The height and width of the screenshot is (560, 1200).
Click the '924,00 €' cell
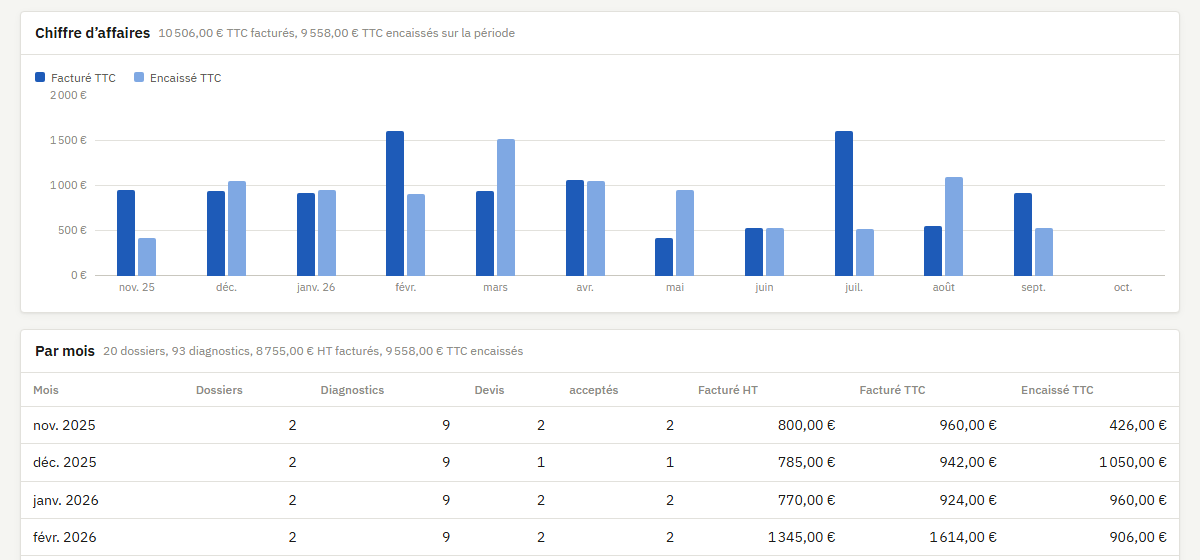tap(968, 500)
